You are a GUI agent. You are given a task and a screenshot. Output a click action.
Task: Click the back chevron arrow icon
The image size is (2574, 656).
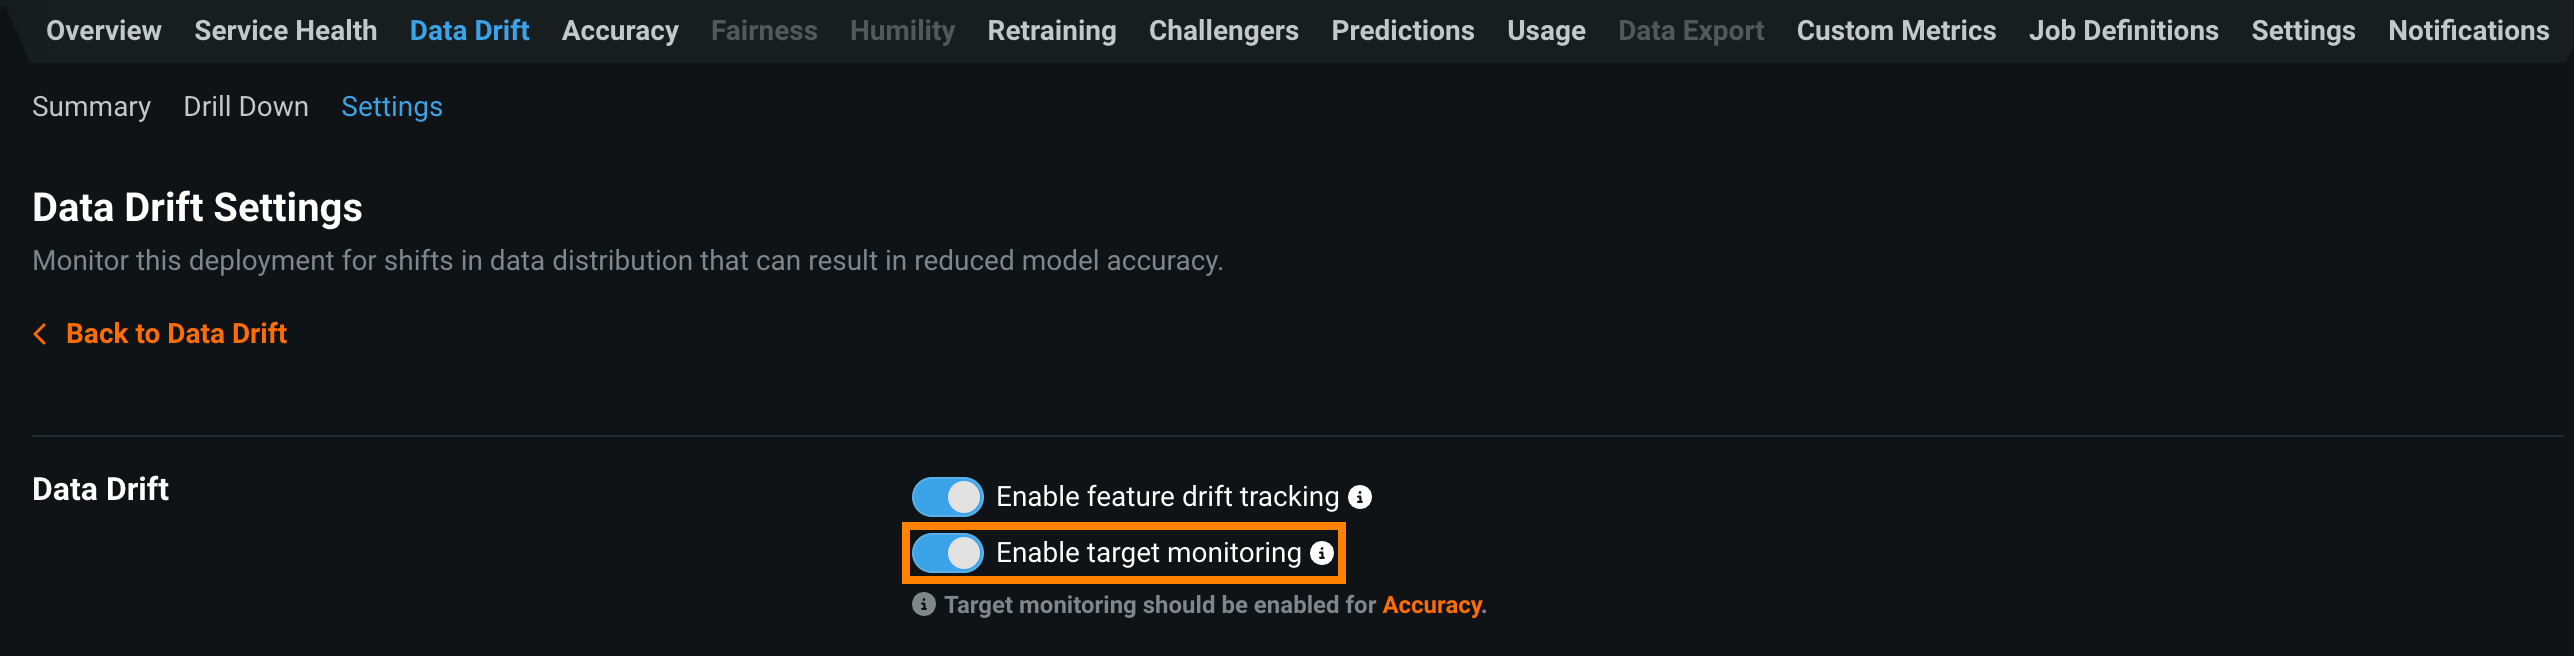40,334
